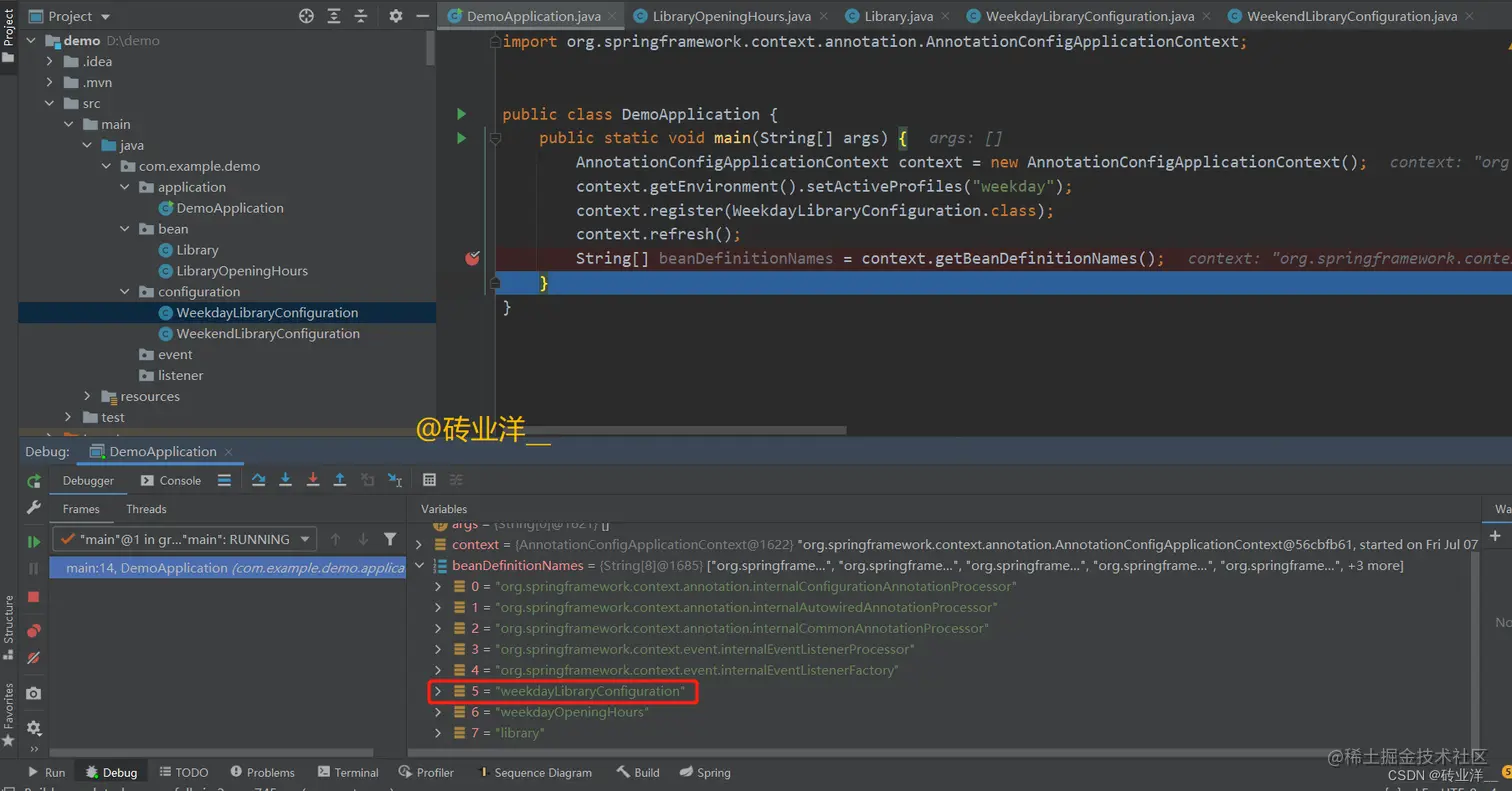
Task: Click fold toggle beside main method line
Action: tap(494, 138)
